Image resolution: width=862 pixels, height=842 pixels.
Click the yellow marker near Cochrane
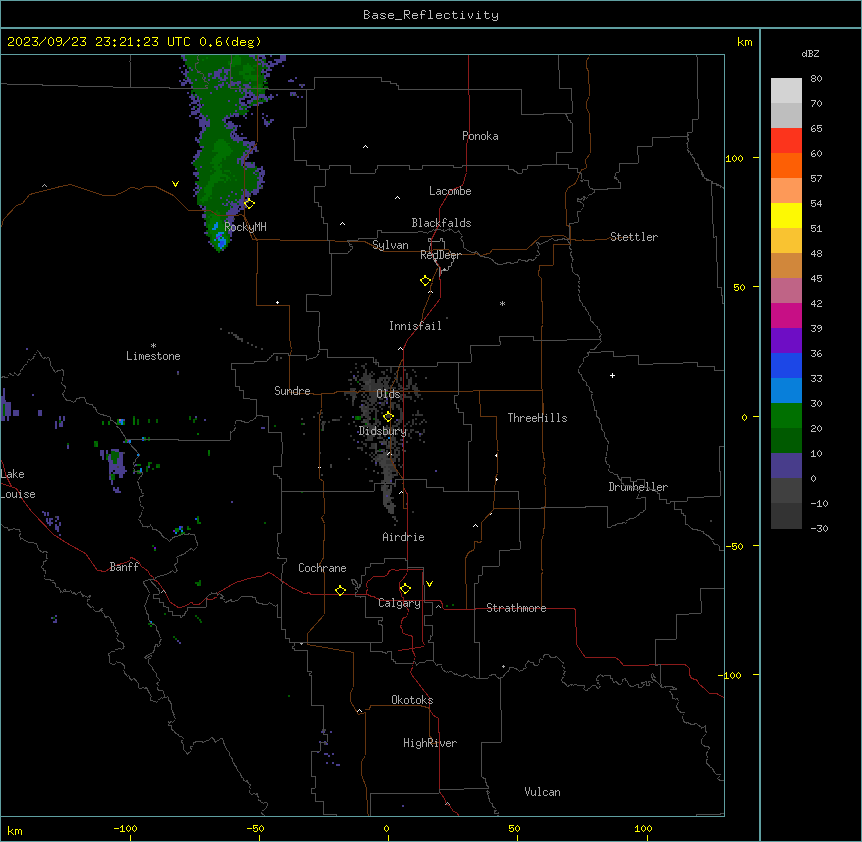click(x=340, y=590)
